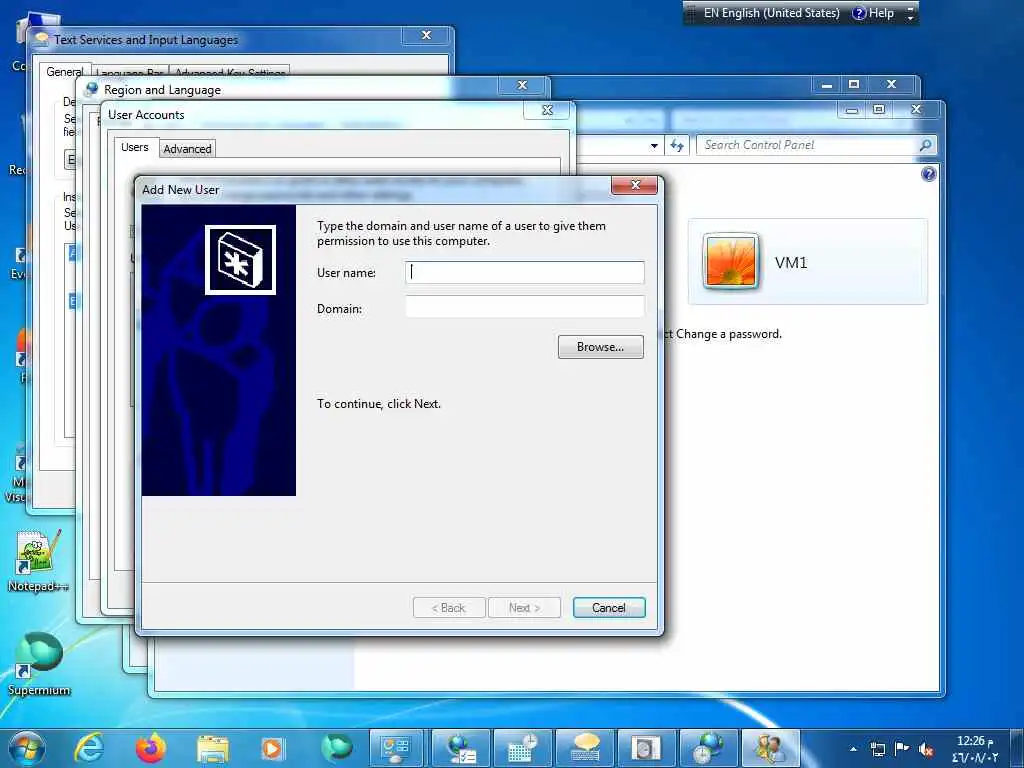
Task: Click the blue help icon in Control Panel
Action: (x=928, y=174)
